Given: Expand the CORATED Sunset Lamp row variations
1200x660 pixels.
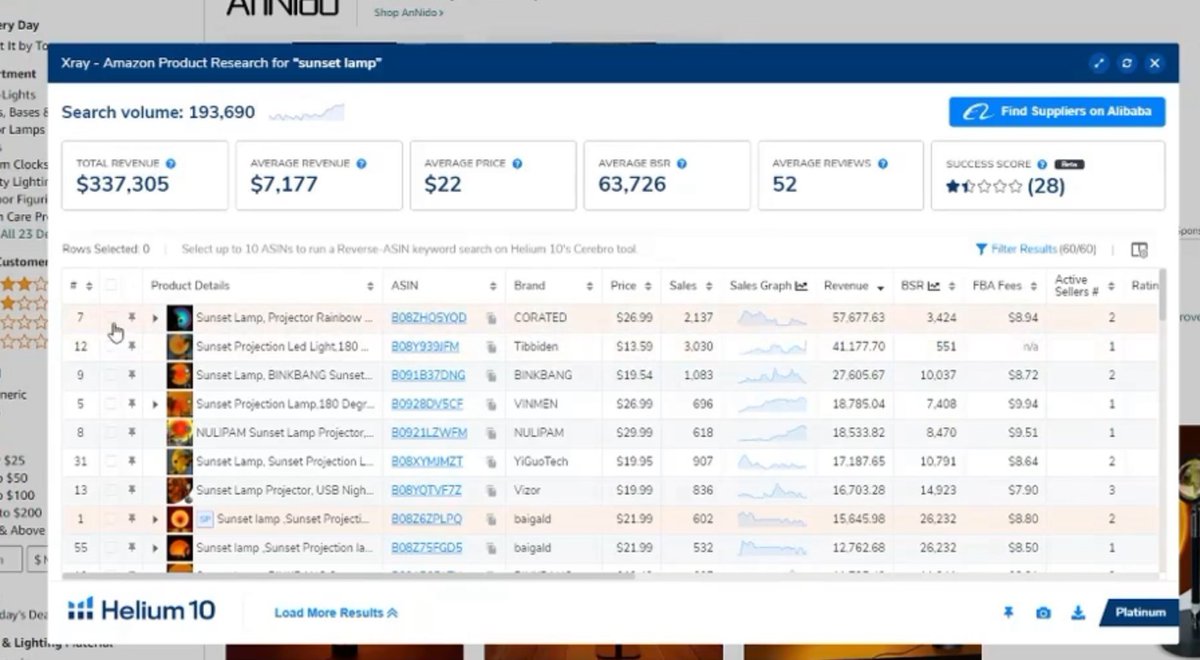Looking at the screenshot, I should 155,318.
